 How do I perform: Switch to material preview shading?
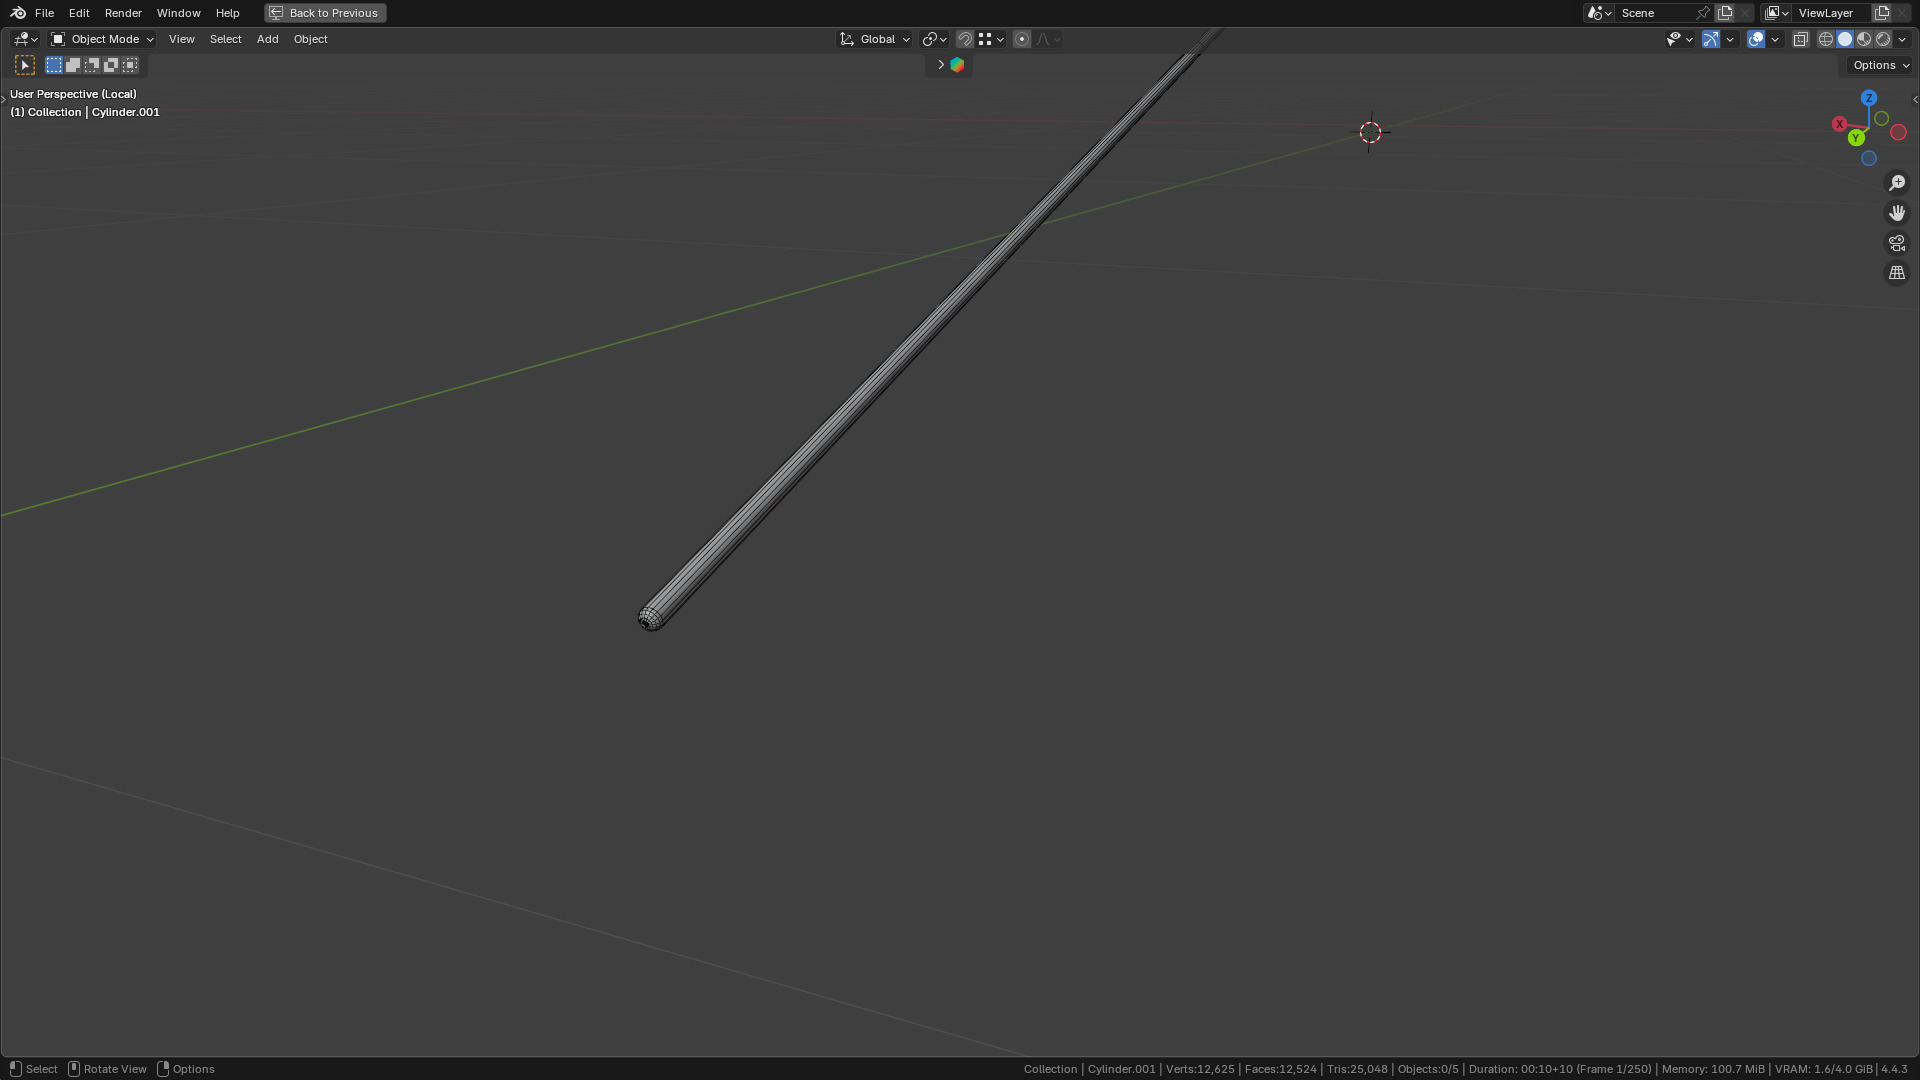pyautogui.click(x=1864, y=39)
